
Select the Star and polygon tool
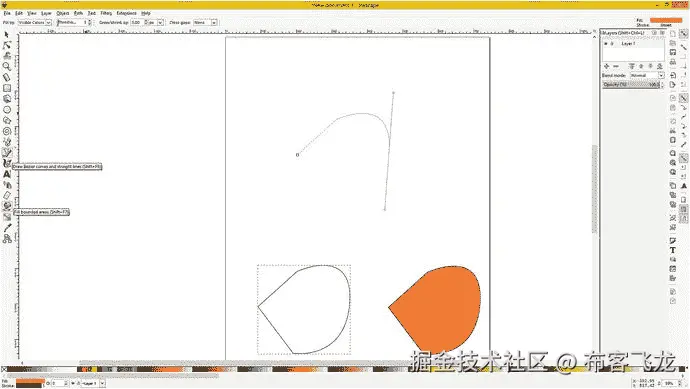pyautogui.click(x=7, y=120)
